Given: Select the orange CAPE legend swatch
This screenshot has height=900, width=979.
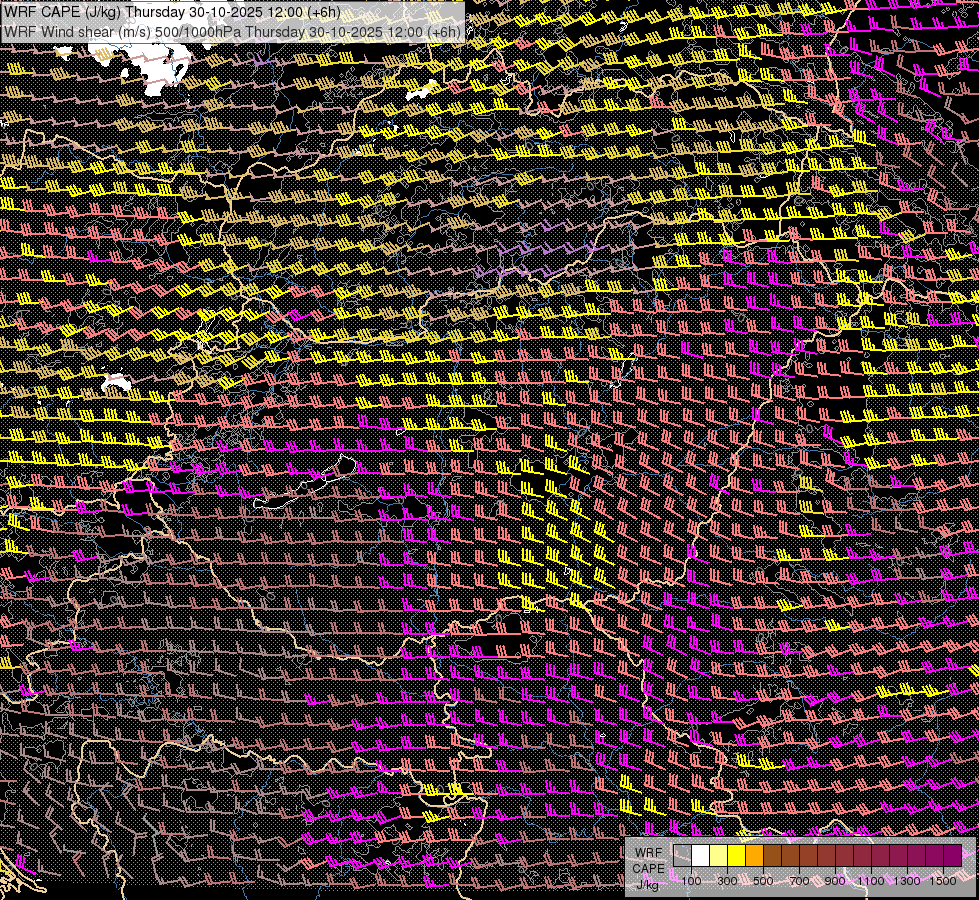Looking at the screenshot, I should (754, 855).
